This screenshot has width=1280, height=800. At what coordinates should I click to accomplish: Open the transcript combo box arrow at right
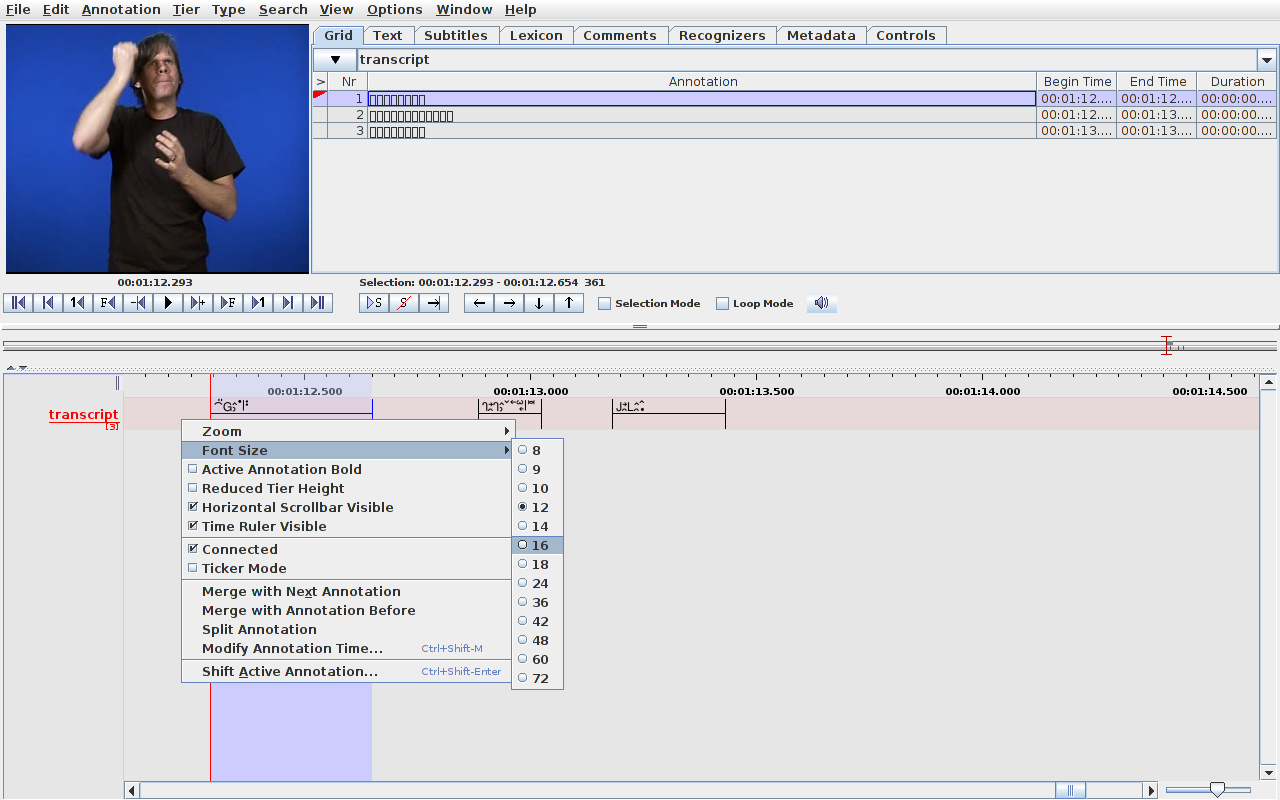pyautogui.click(x=1267, y=60)
